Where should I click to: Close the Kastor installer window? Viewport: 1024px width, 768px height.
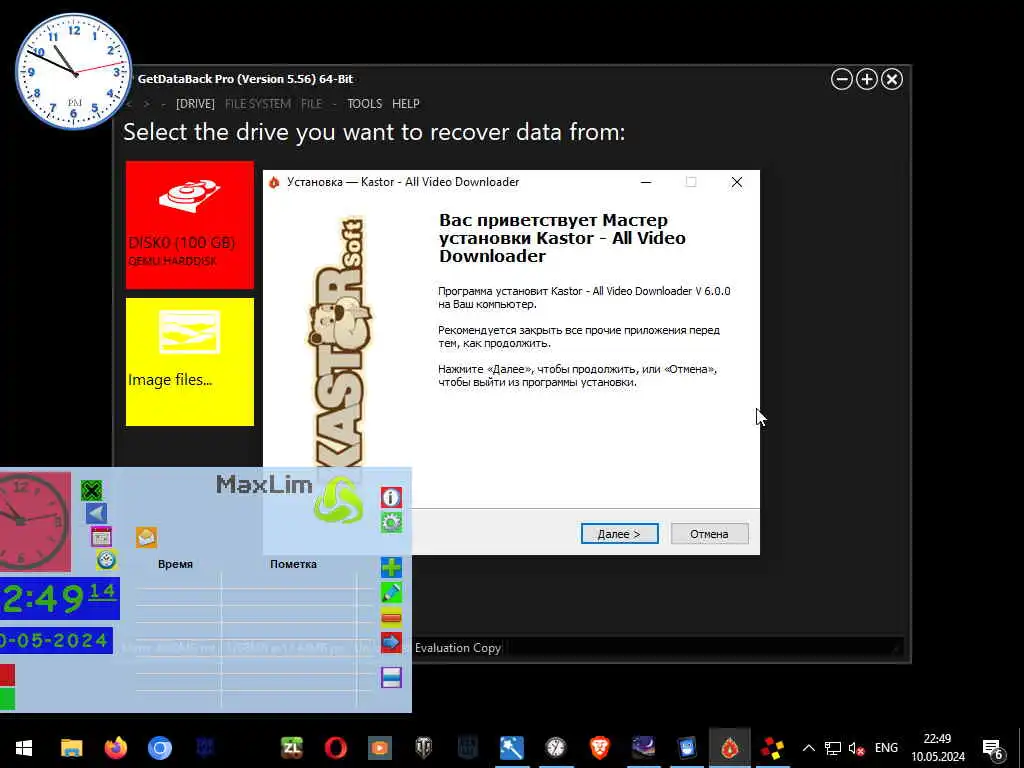coord(737,182)
